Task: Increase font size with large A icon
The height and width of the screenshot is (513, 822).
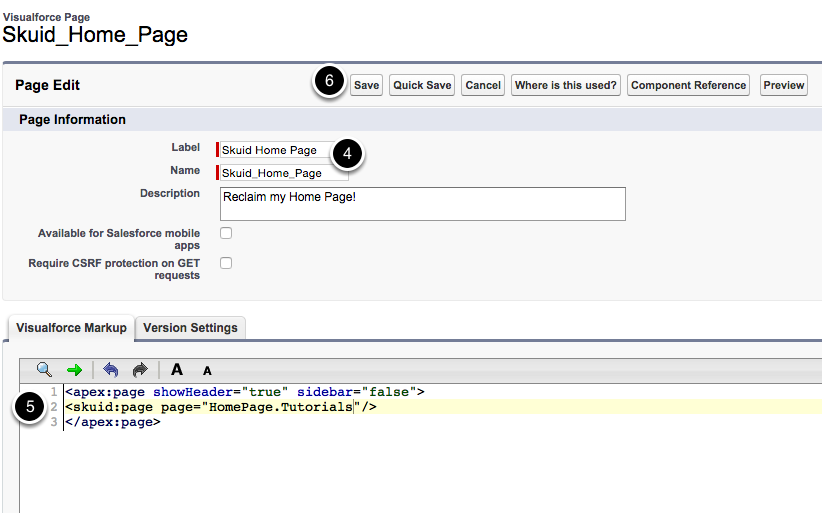Action: point(177,370)
